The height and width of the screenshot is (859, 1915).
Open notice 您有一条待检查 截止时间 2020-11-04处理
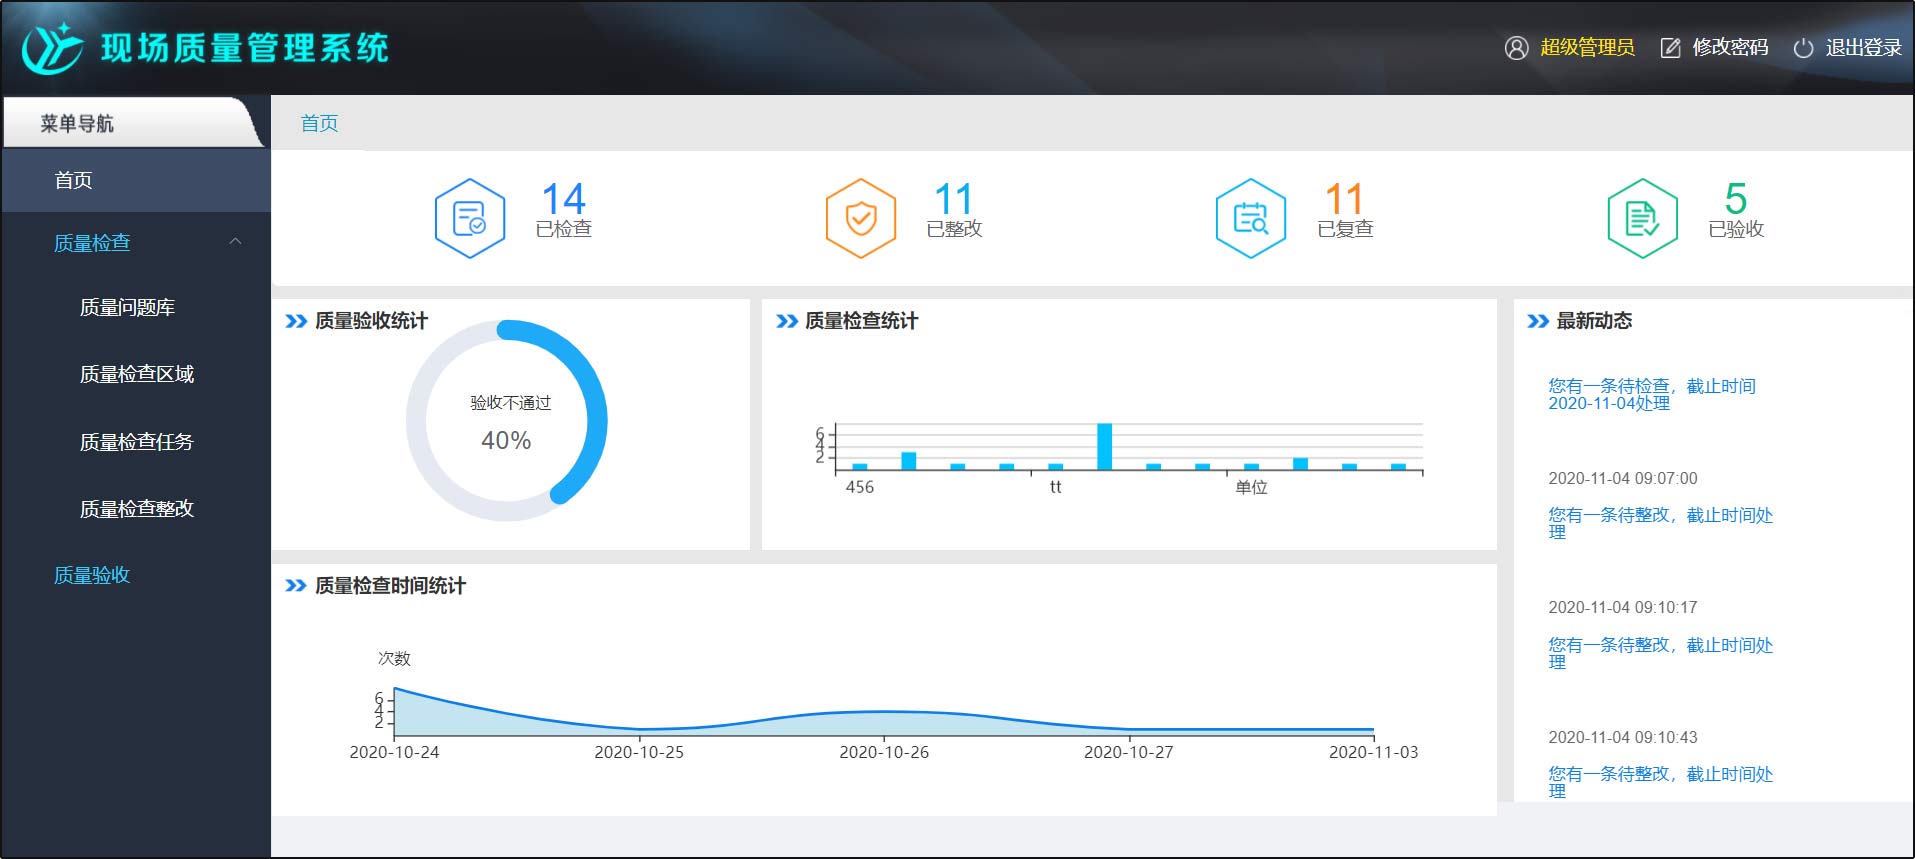point(1652,395)
